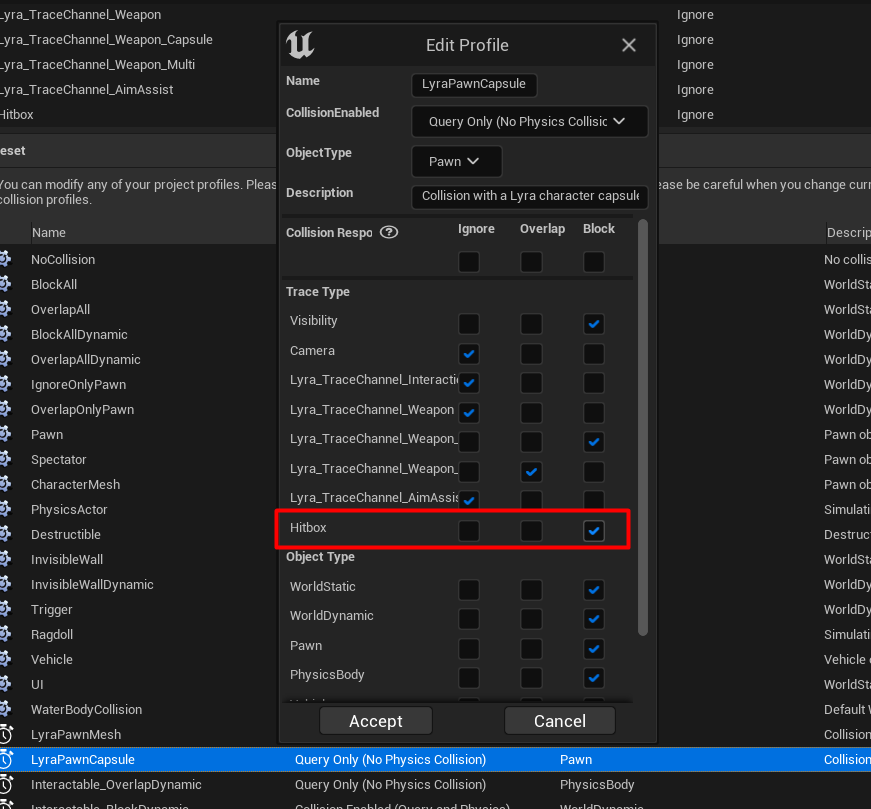Edit the profile Name field LyraPawnCapsule
The width and height of the screenshot is (871, 809).
click(x=474, y=84)
